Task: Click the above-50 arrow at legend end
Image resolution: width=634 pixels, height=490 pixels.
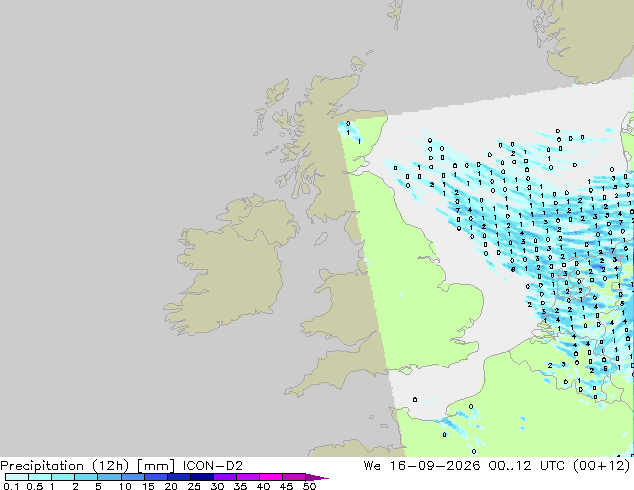Action: tap(317, 477)
